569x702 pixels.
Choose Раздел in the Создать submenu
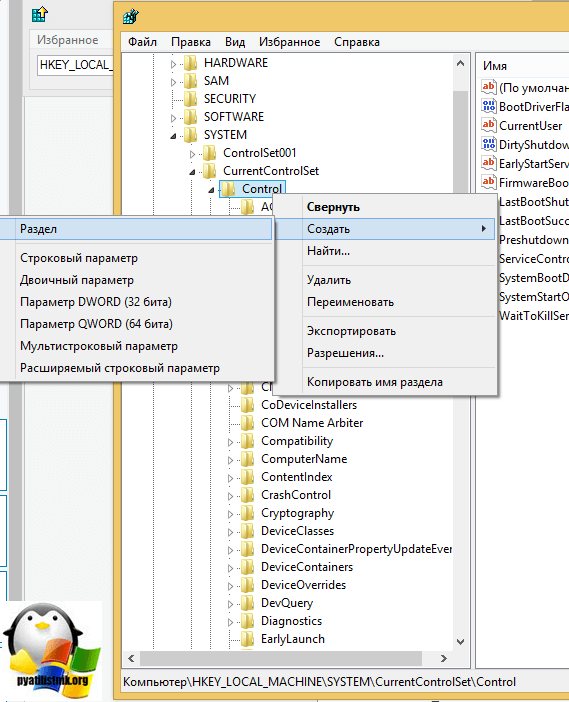(136, 229)
